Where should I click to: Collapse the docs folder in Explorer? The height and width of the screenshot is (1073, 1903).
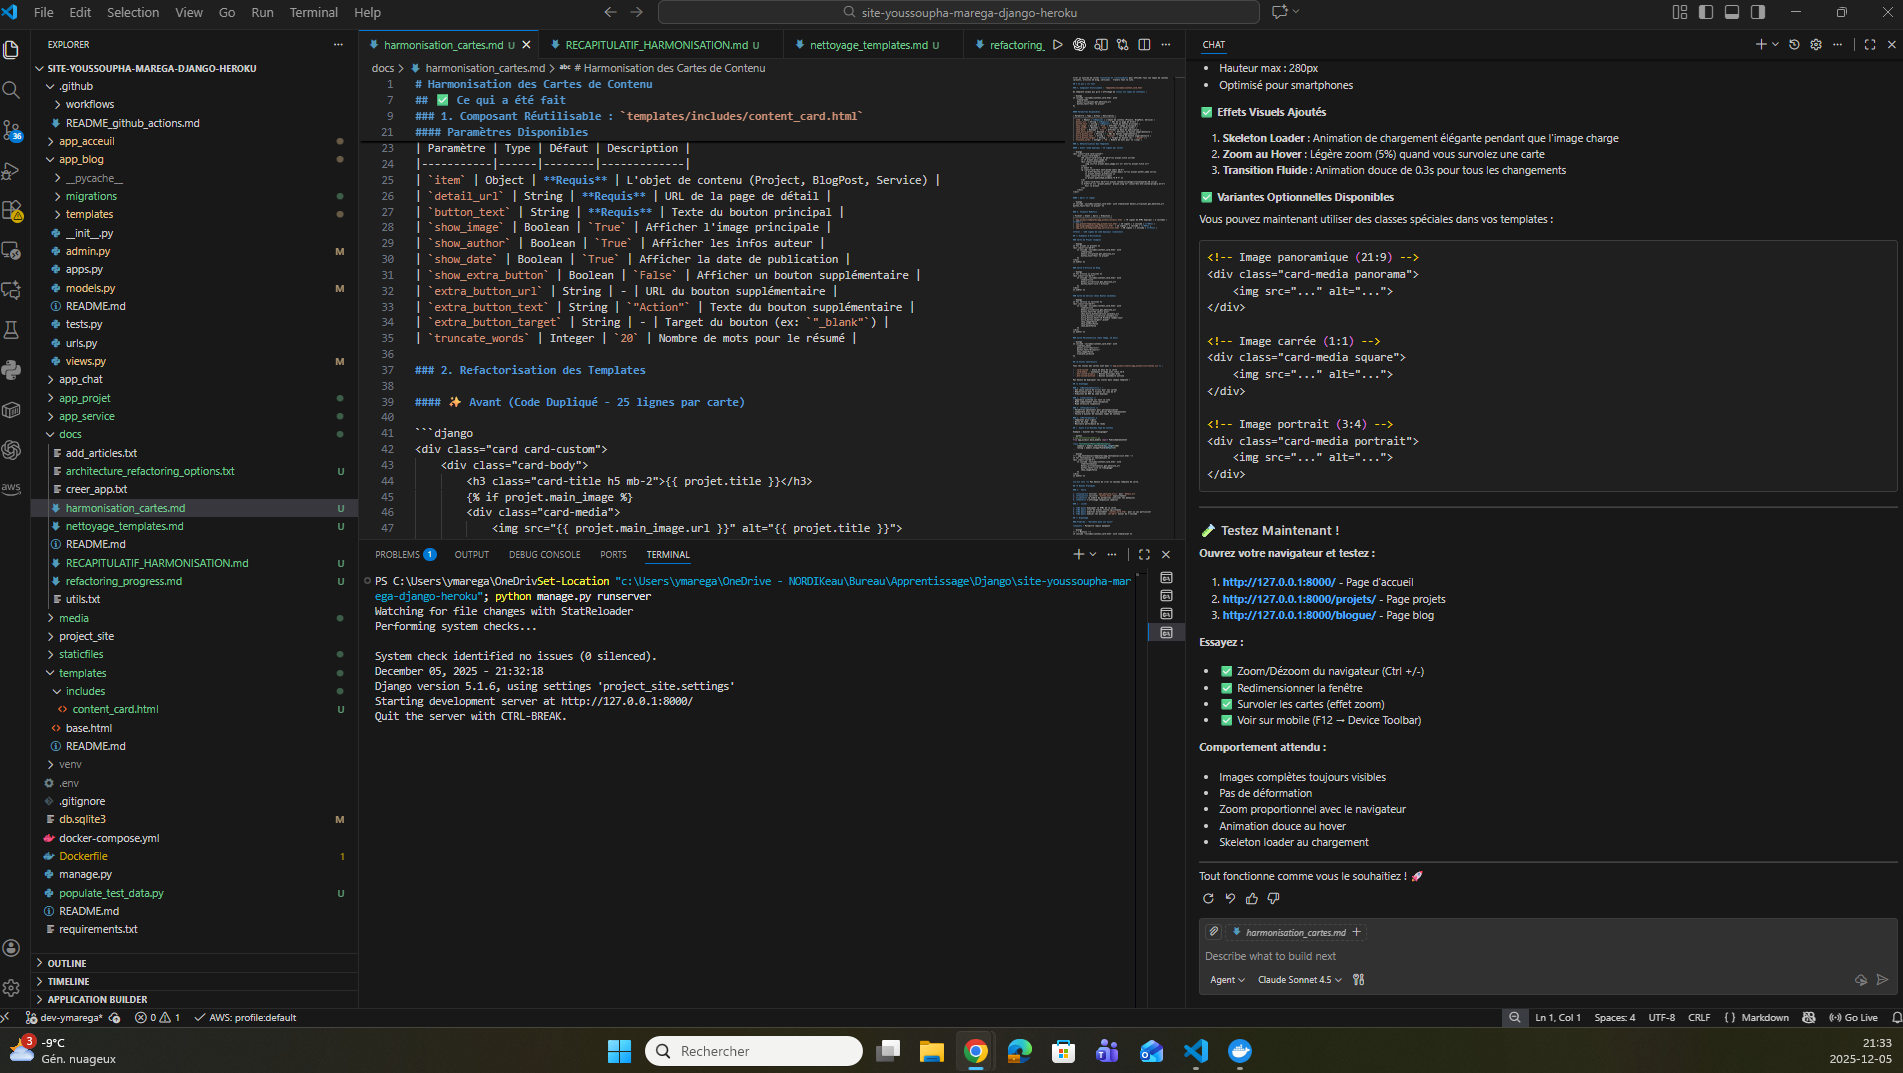[68, 434]
